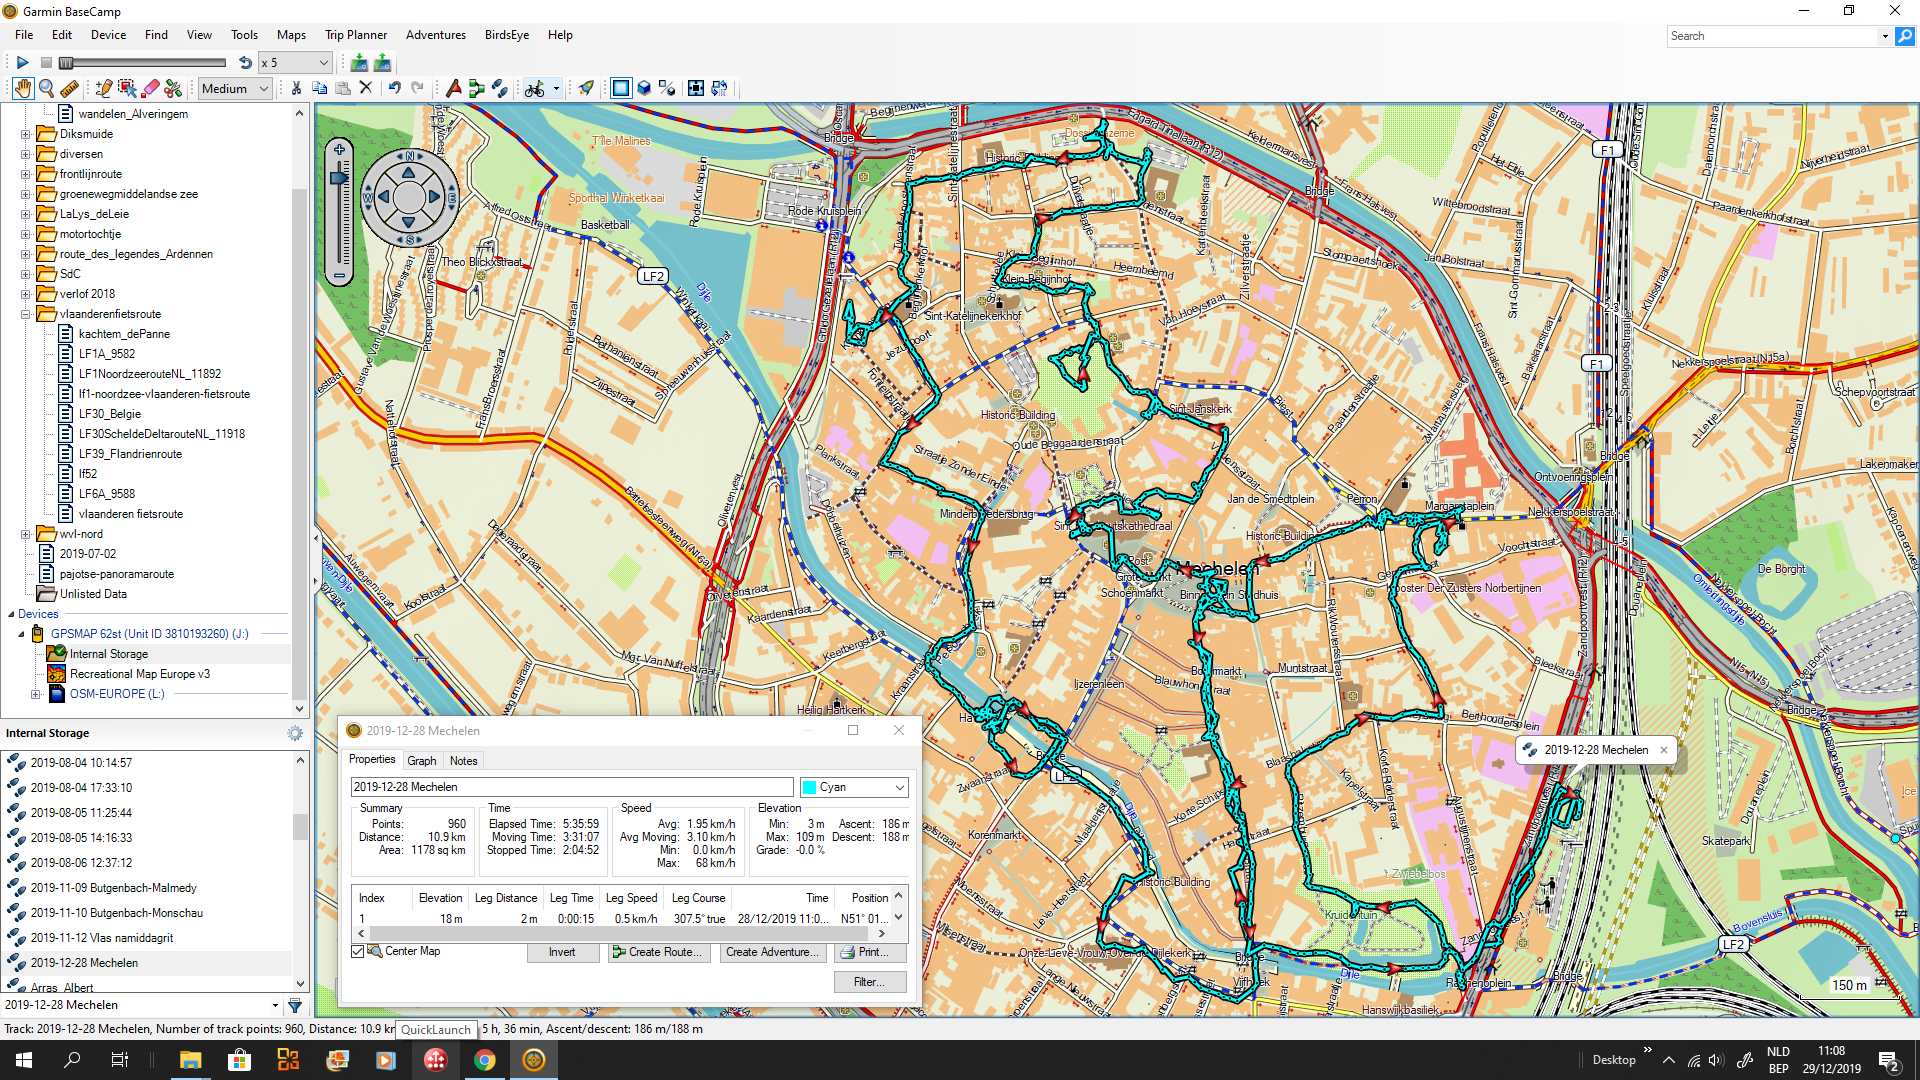
Task: Click the blue search magnifier button
Action: coord(1904,36)
